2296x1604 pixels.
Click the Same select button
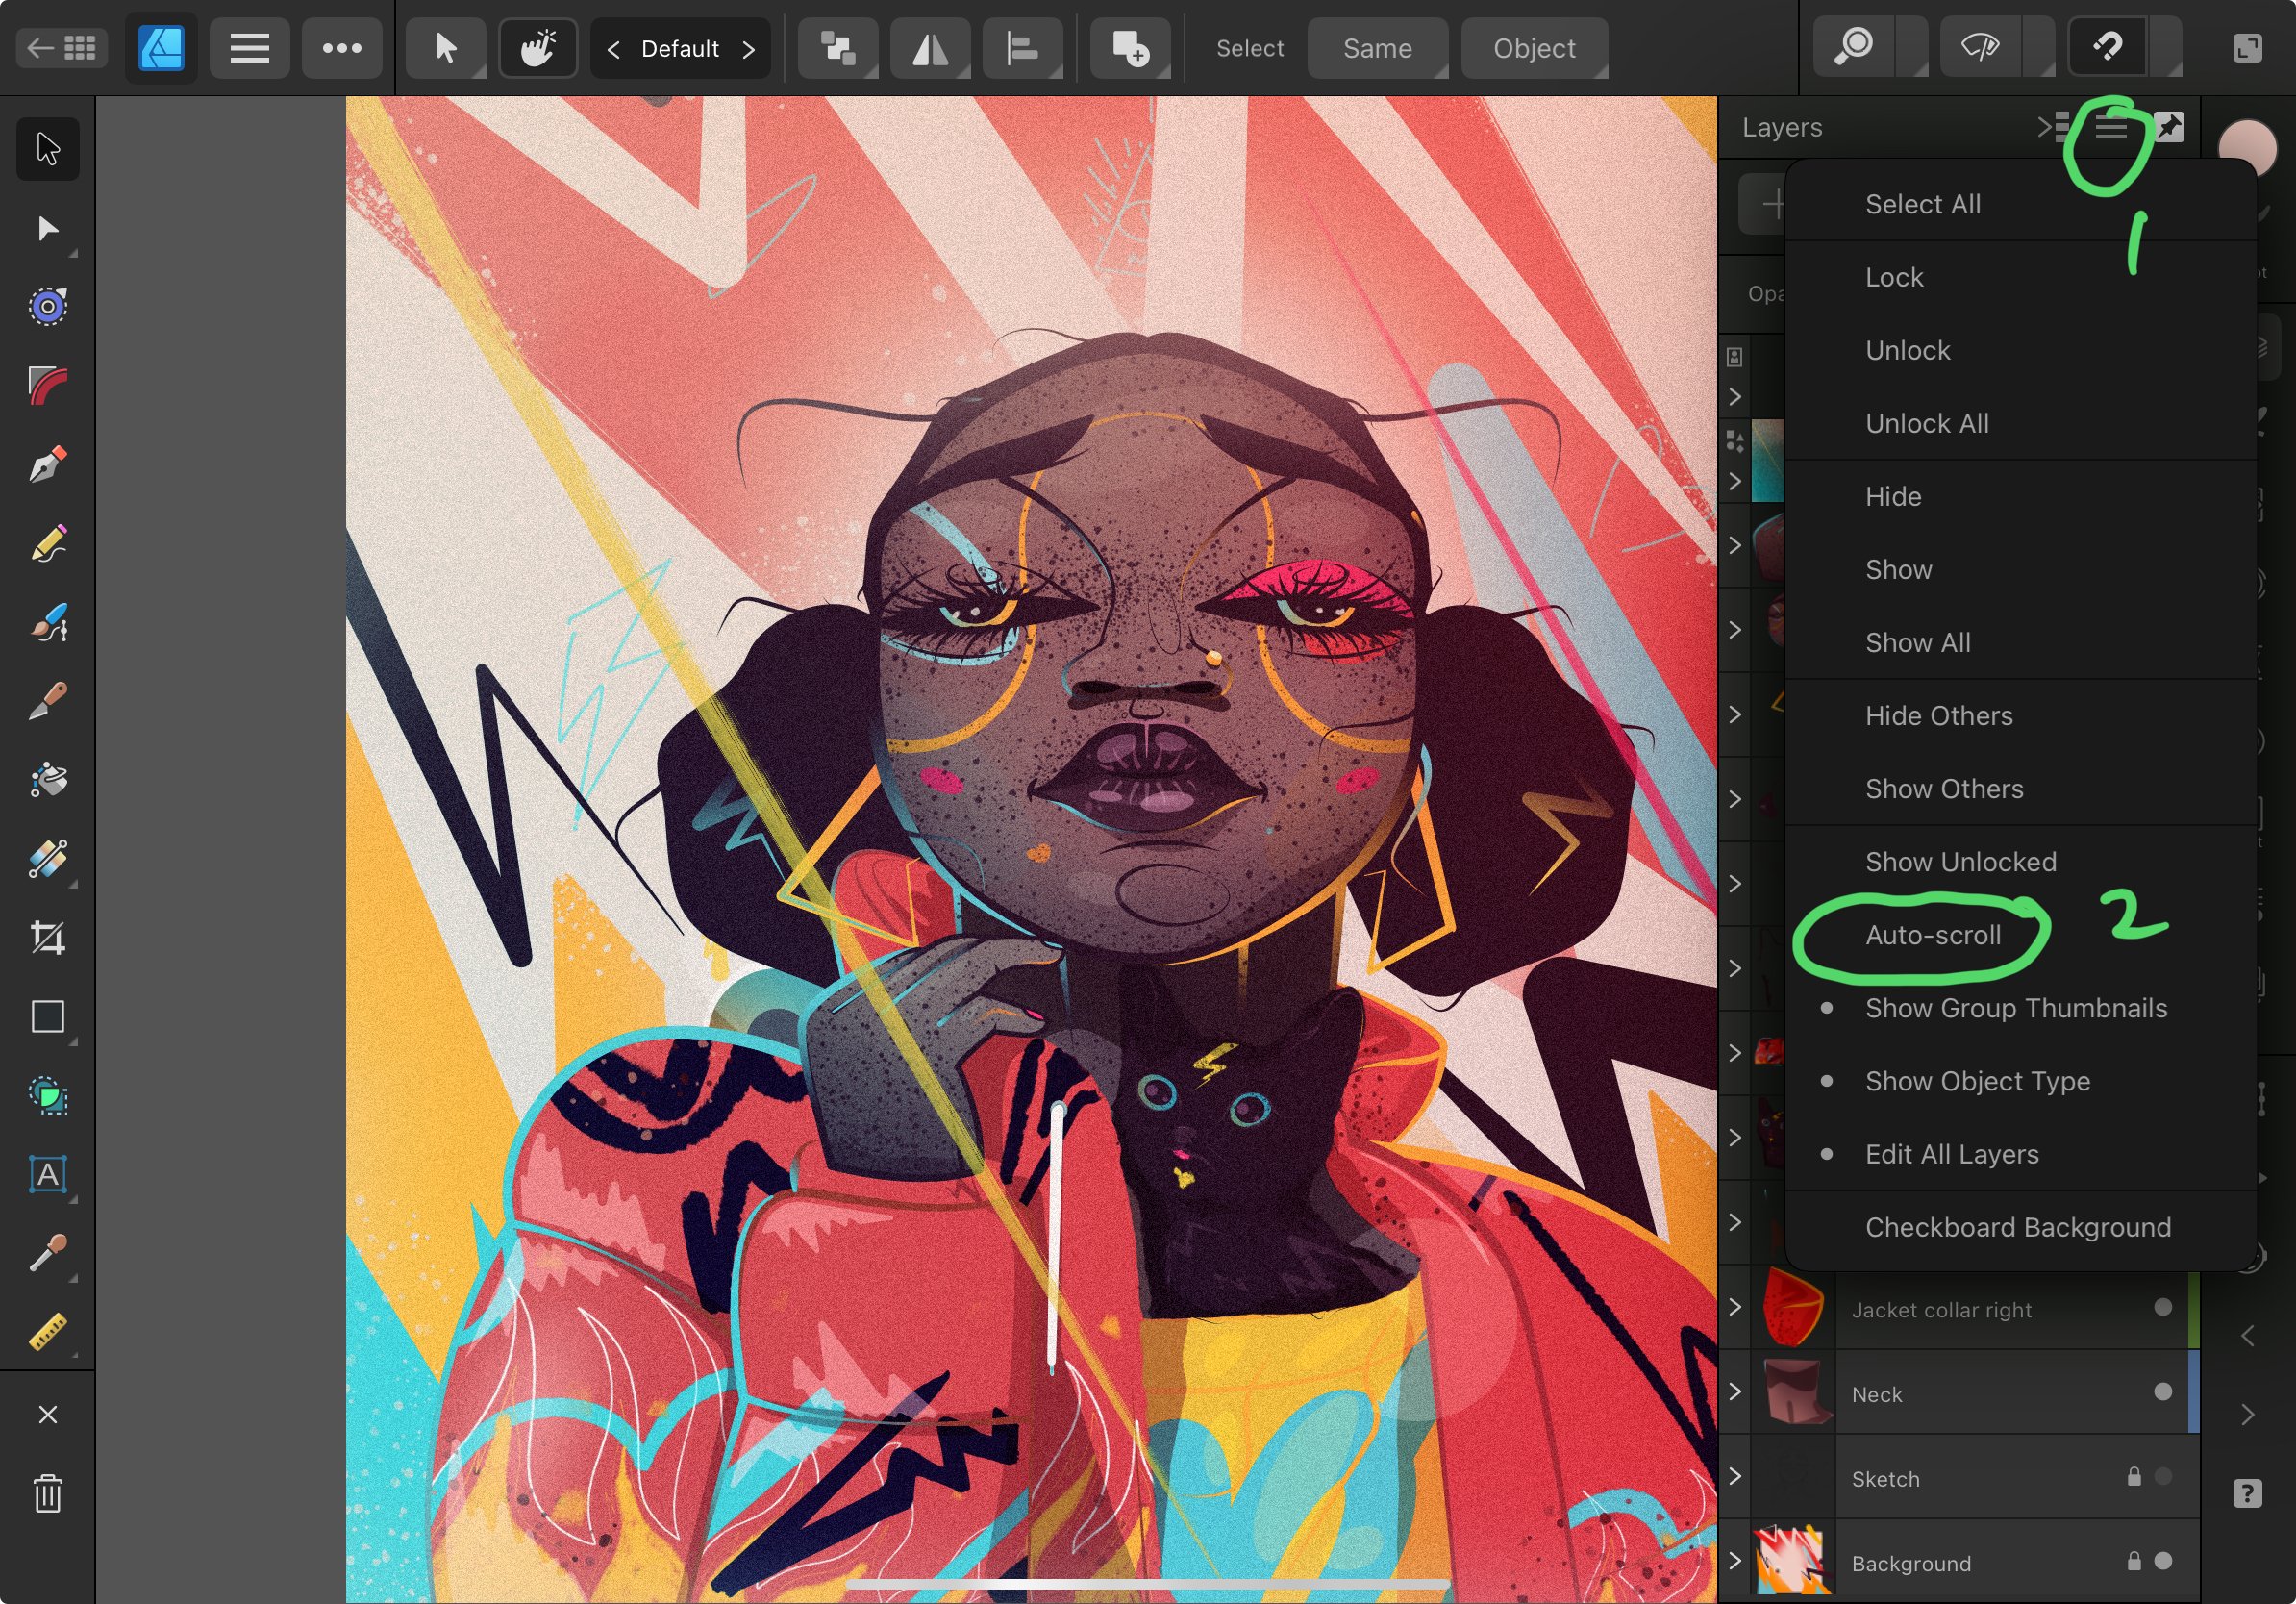[1377, 48]
